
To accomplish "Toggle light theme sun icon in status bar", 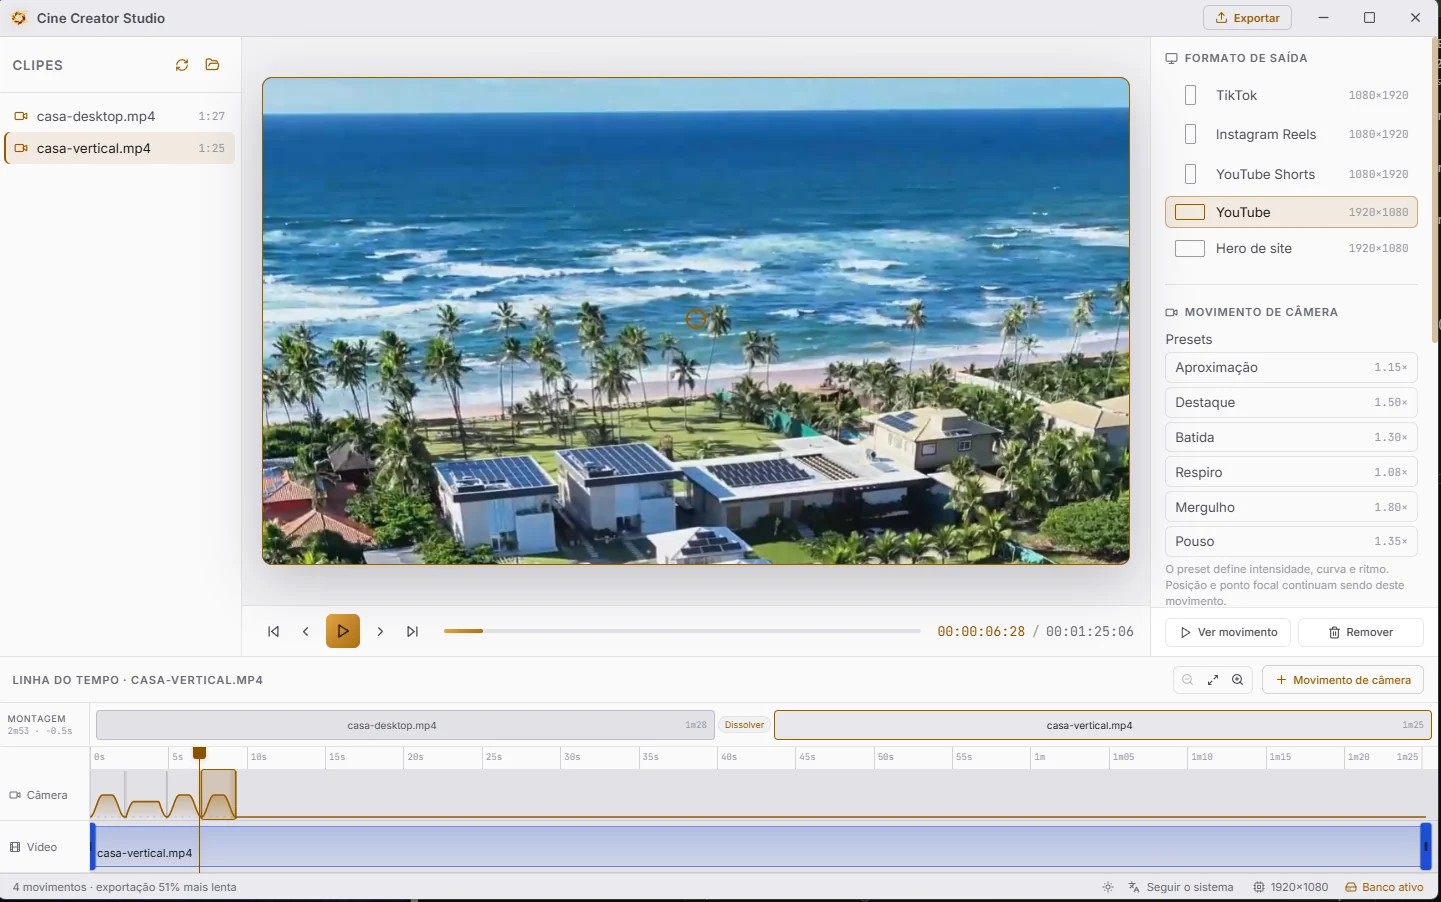I will tap(1108, 887).
